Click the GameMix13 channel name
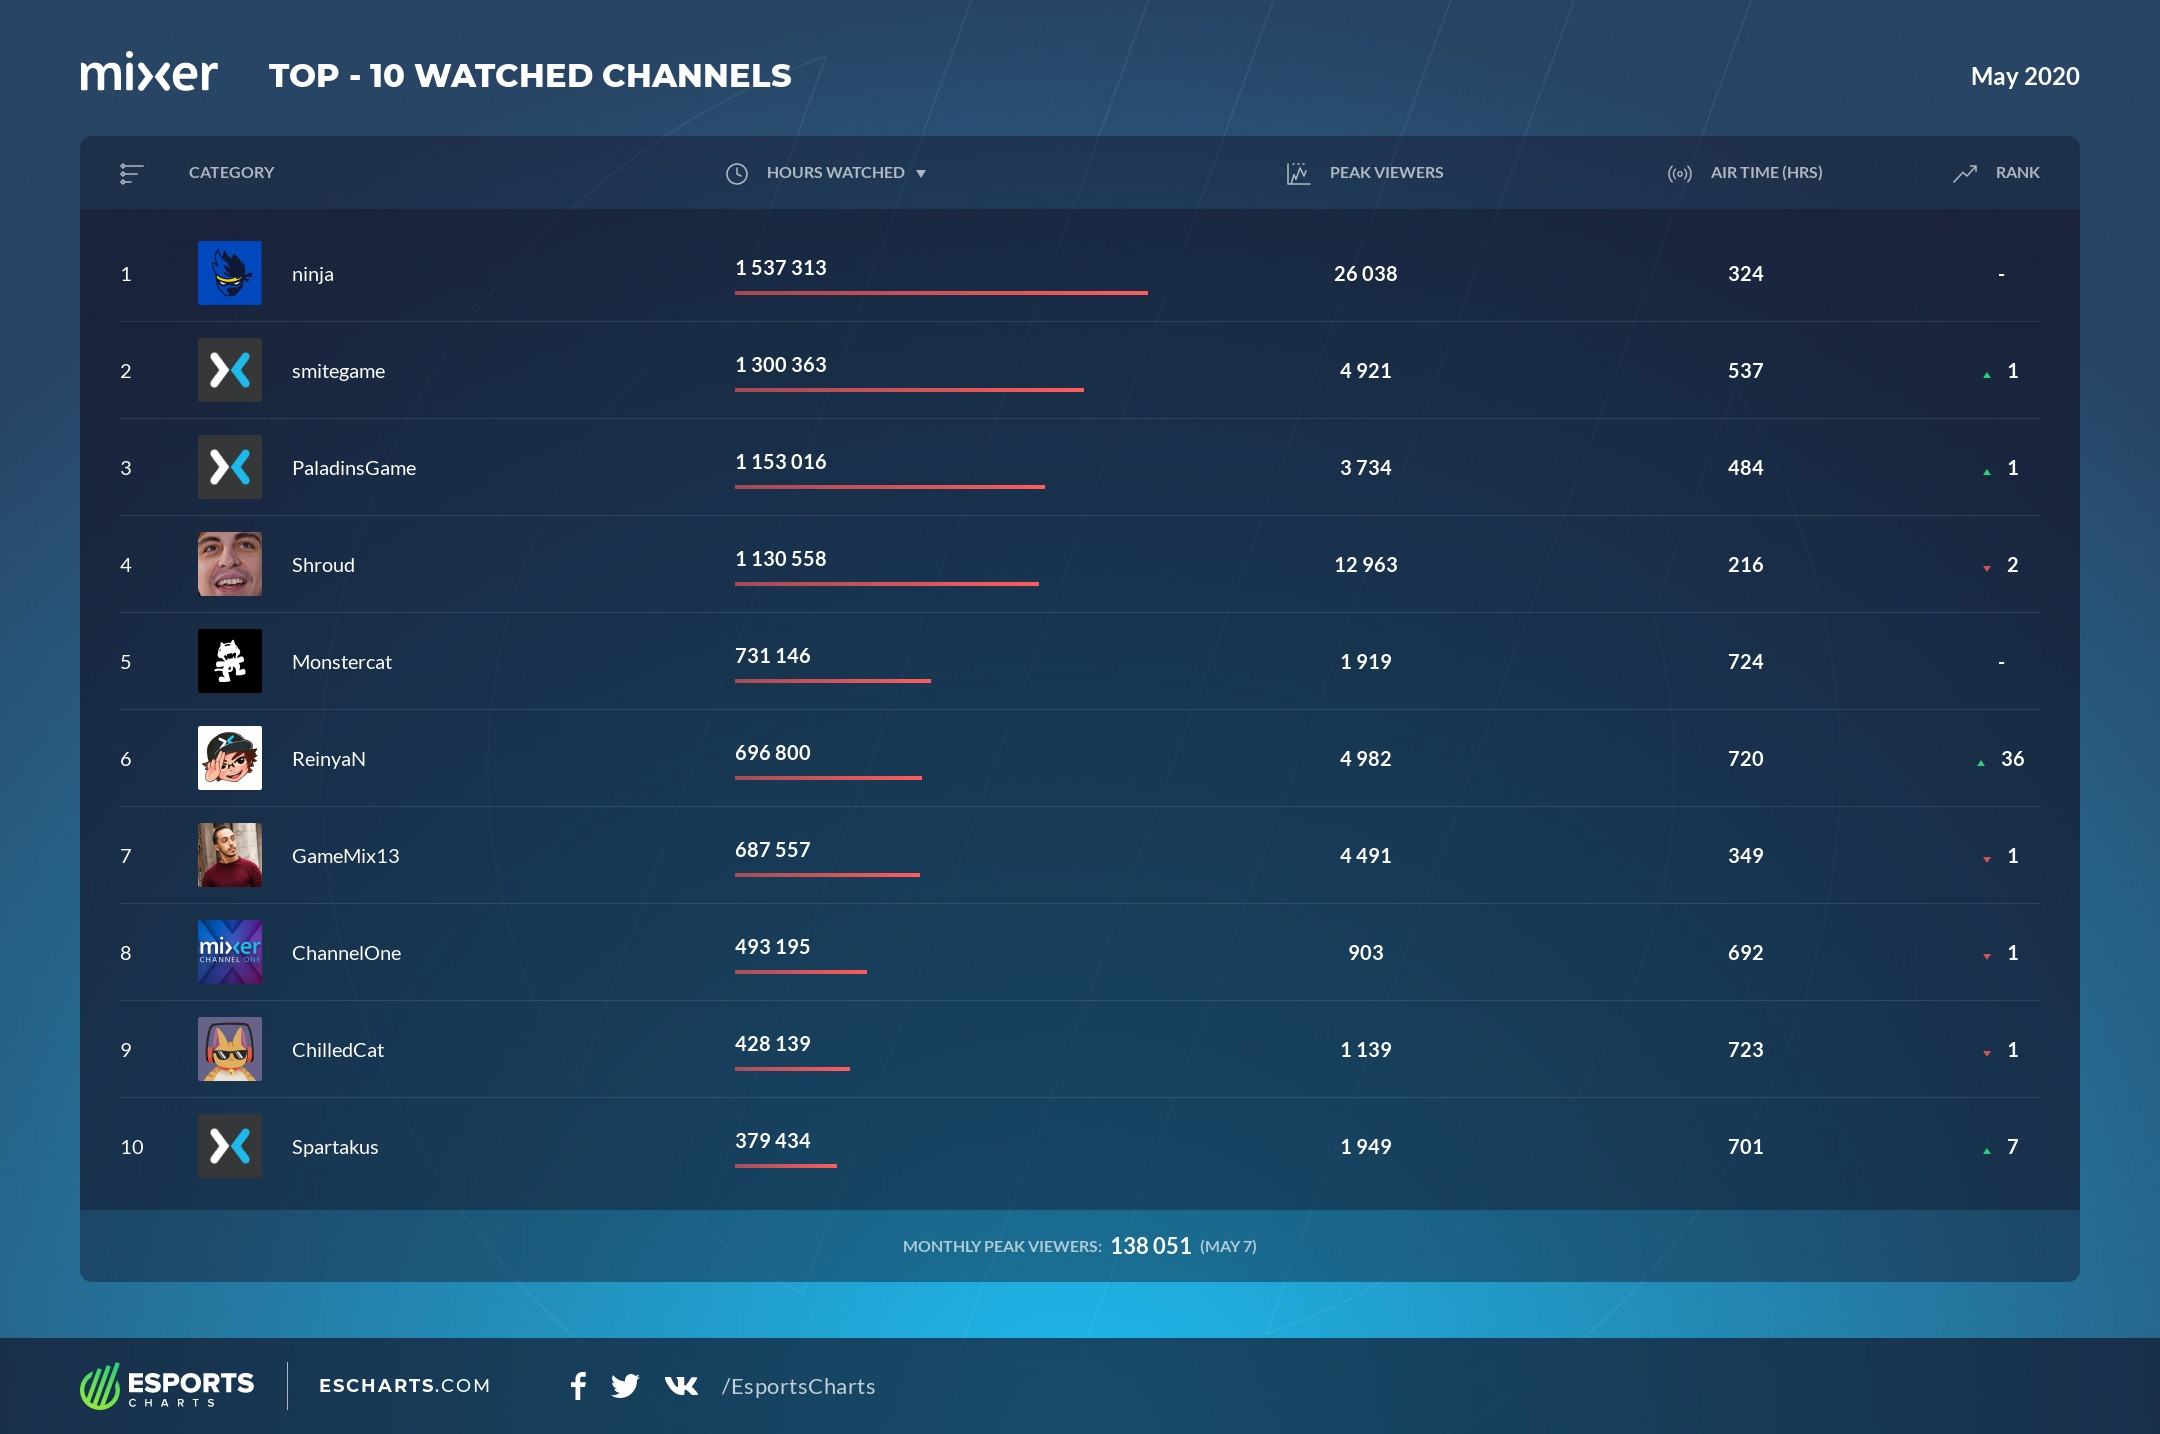This screenshot has width=2160, height=1434. [345, 856]
